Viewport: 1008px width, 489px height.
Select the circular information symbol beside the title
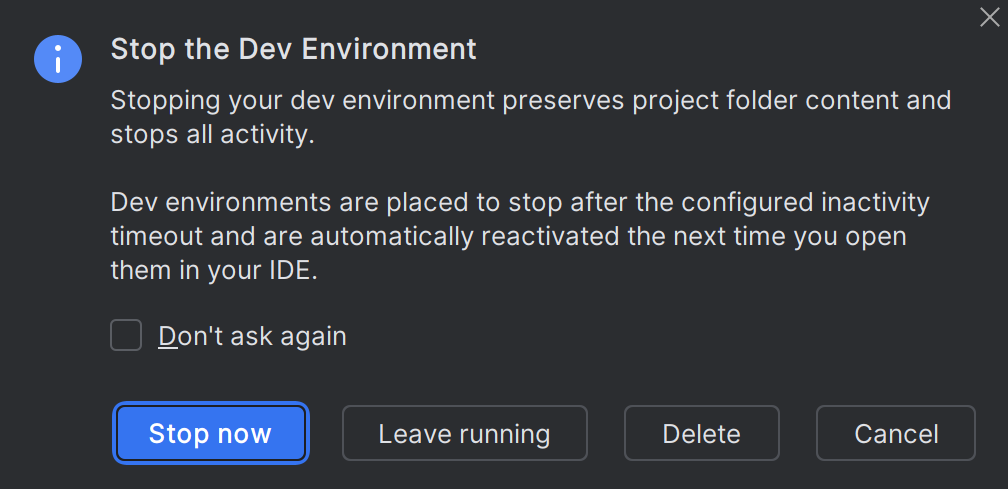tap(59, 59)
